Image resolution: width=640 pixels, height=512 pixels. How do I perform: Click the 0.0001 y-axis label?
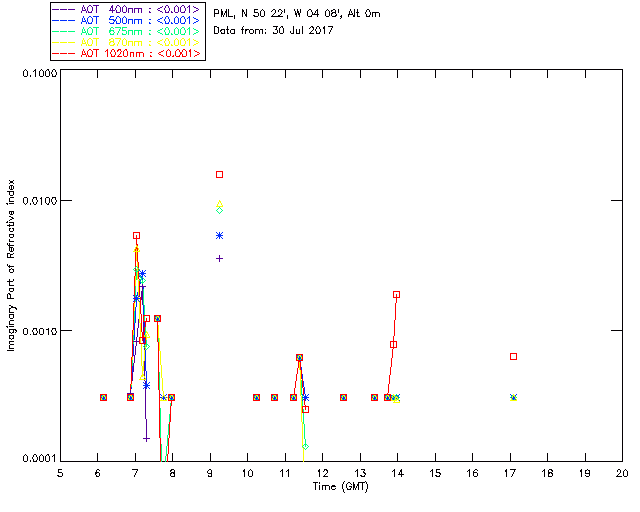(39, 459)
